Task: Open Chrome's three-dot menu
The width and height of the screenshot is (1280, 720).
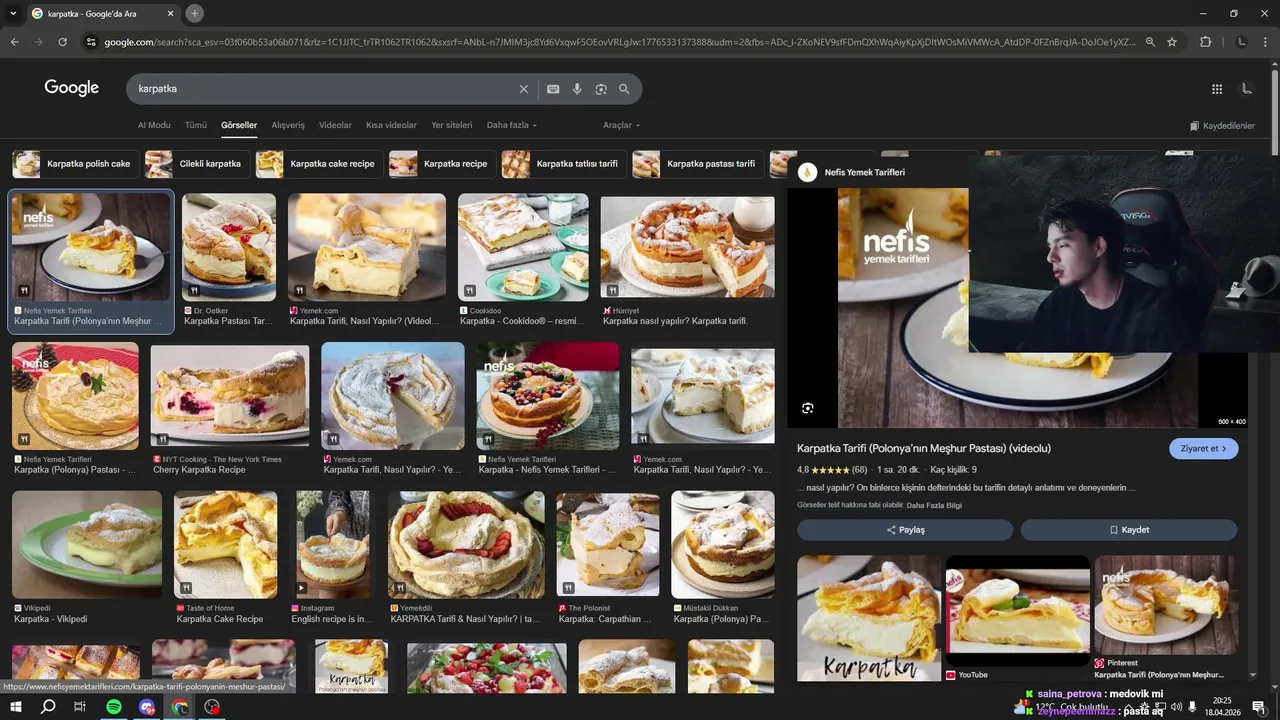Action: pyautogui.click(x=1266, y=42)
